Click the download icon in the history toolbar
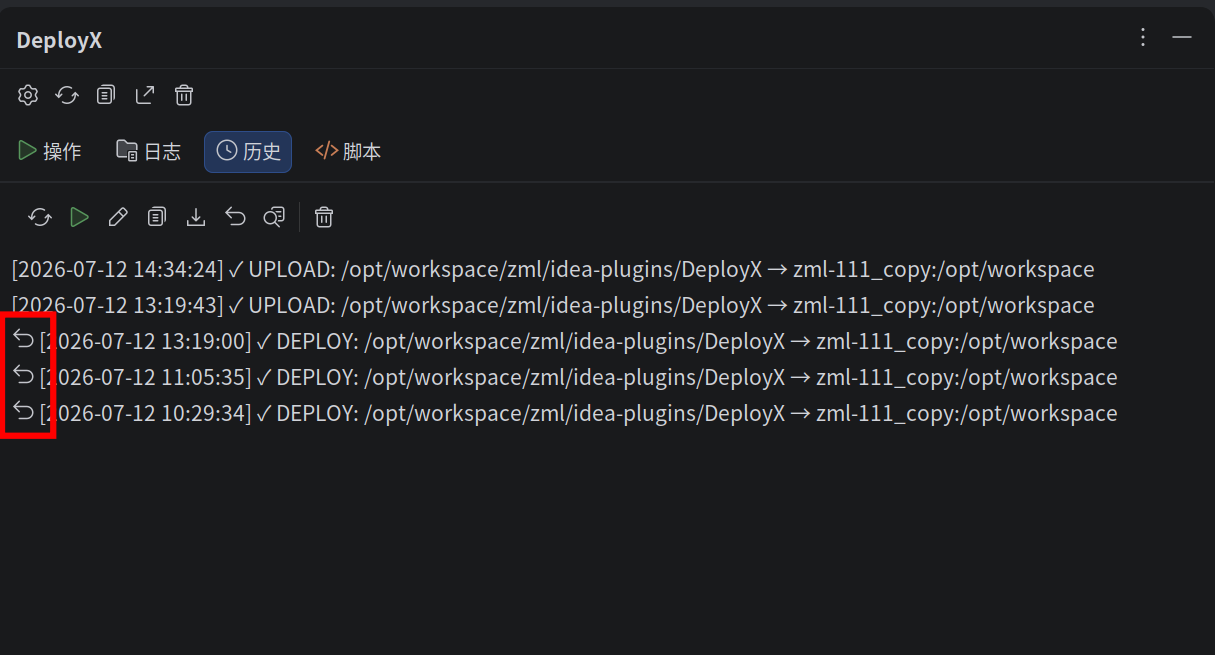 196,217
